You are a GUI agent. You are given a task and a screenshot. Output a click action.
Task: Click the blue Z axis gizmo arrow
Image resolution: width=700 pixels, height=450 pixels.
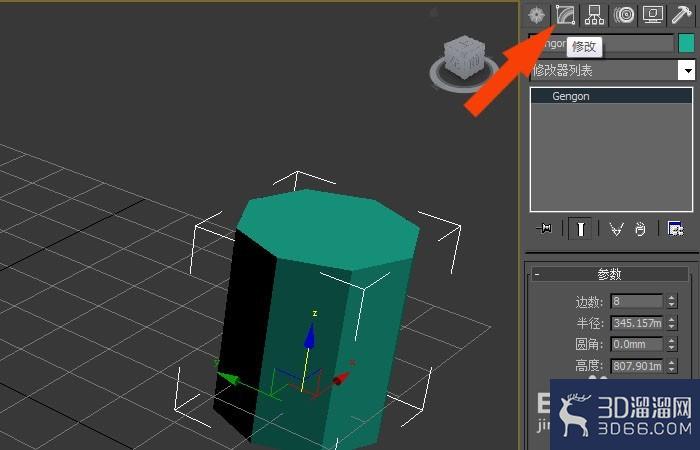point(309,335)
